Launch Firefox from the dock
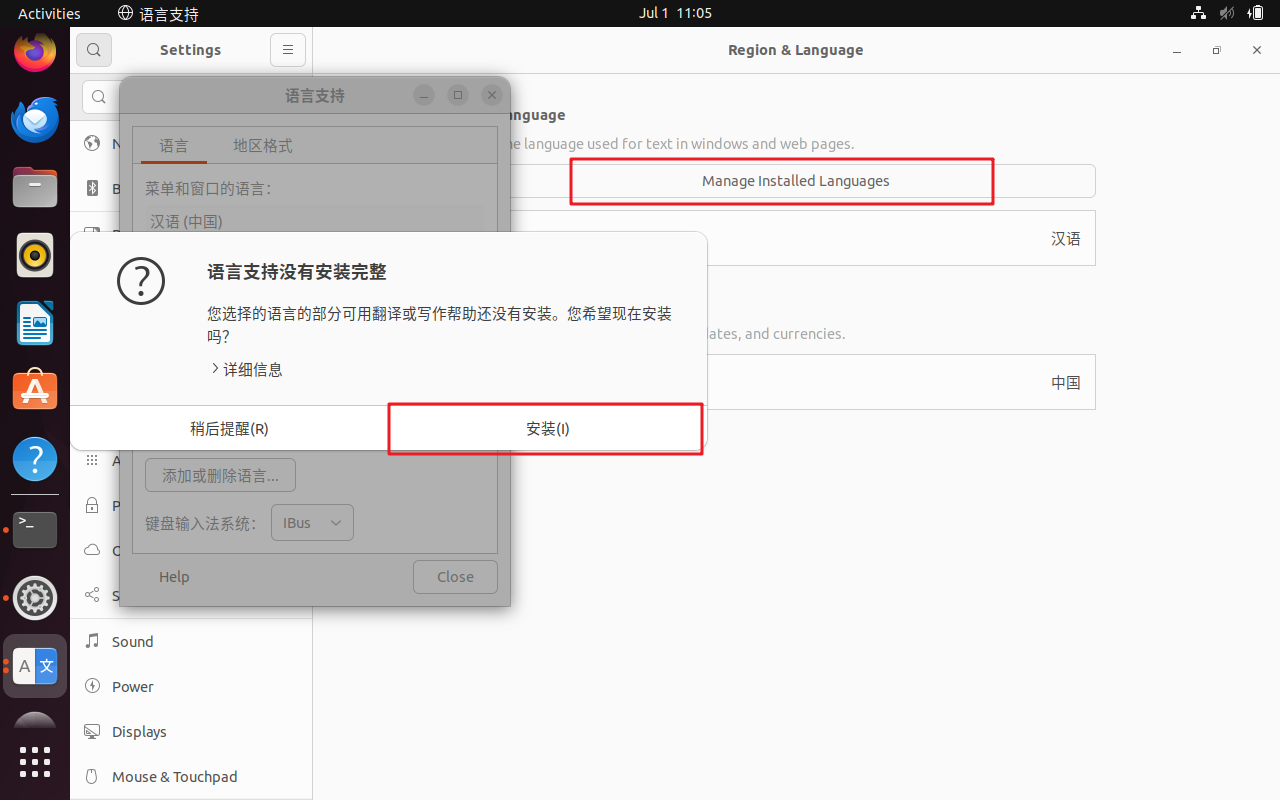1280x800 pixels. click(35, 52)
